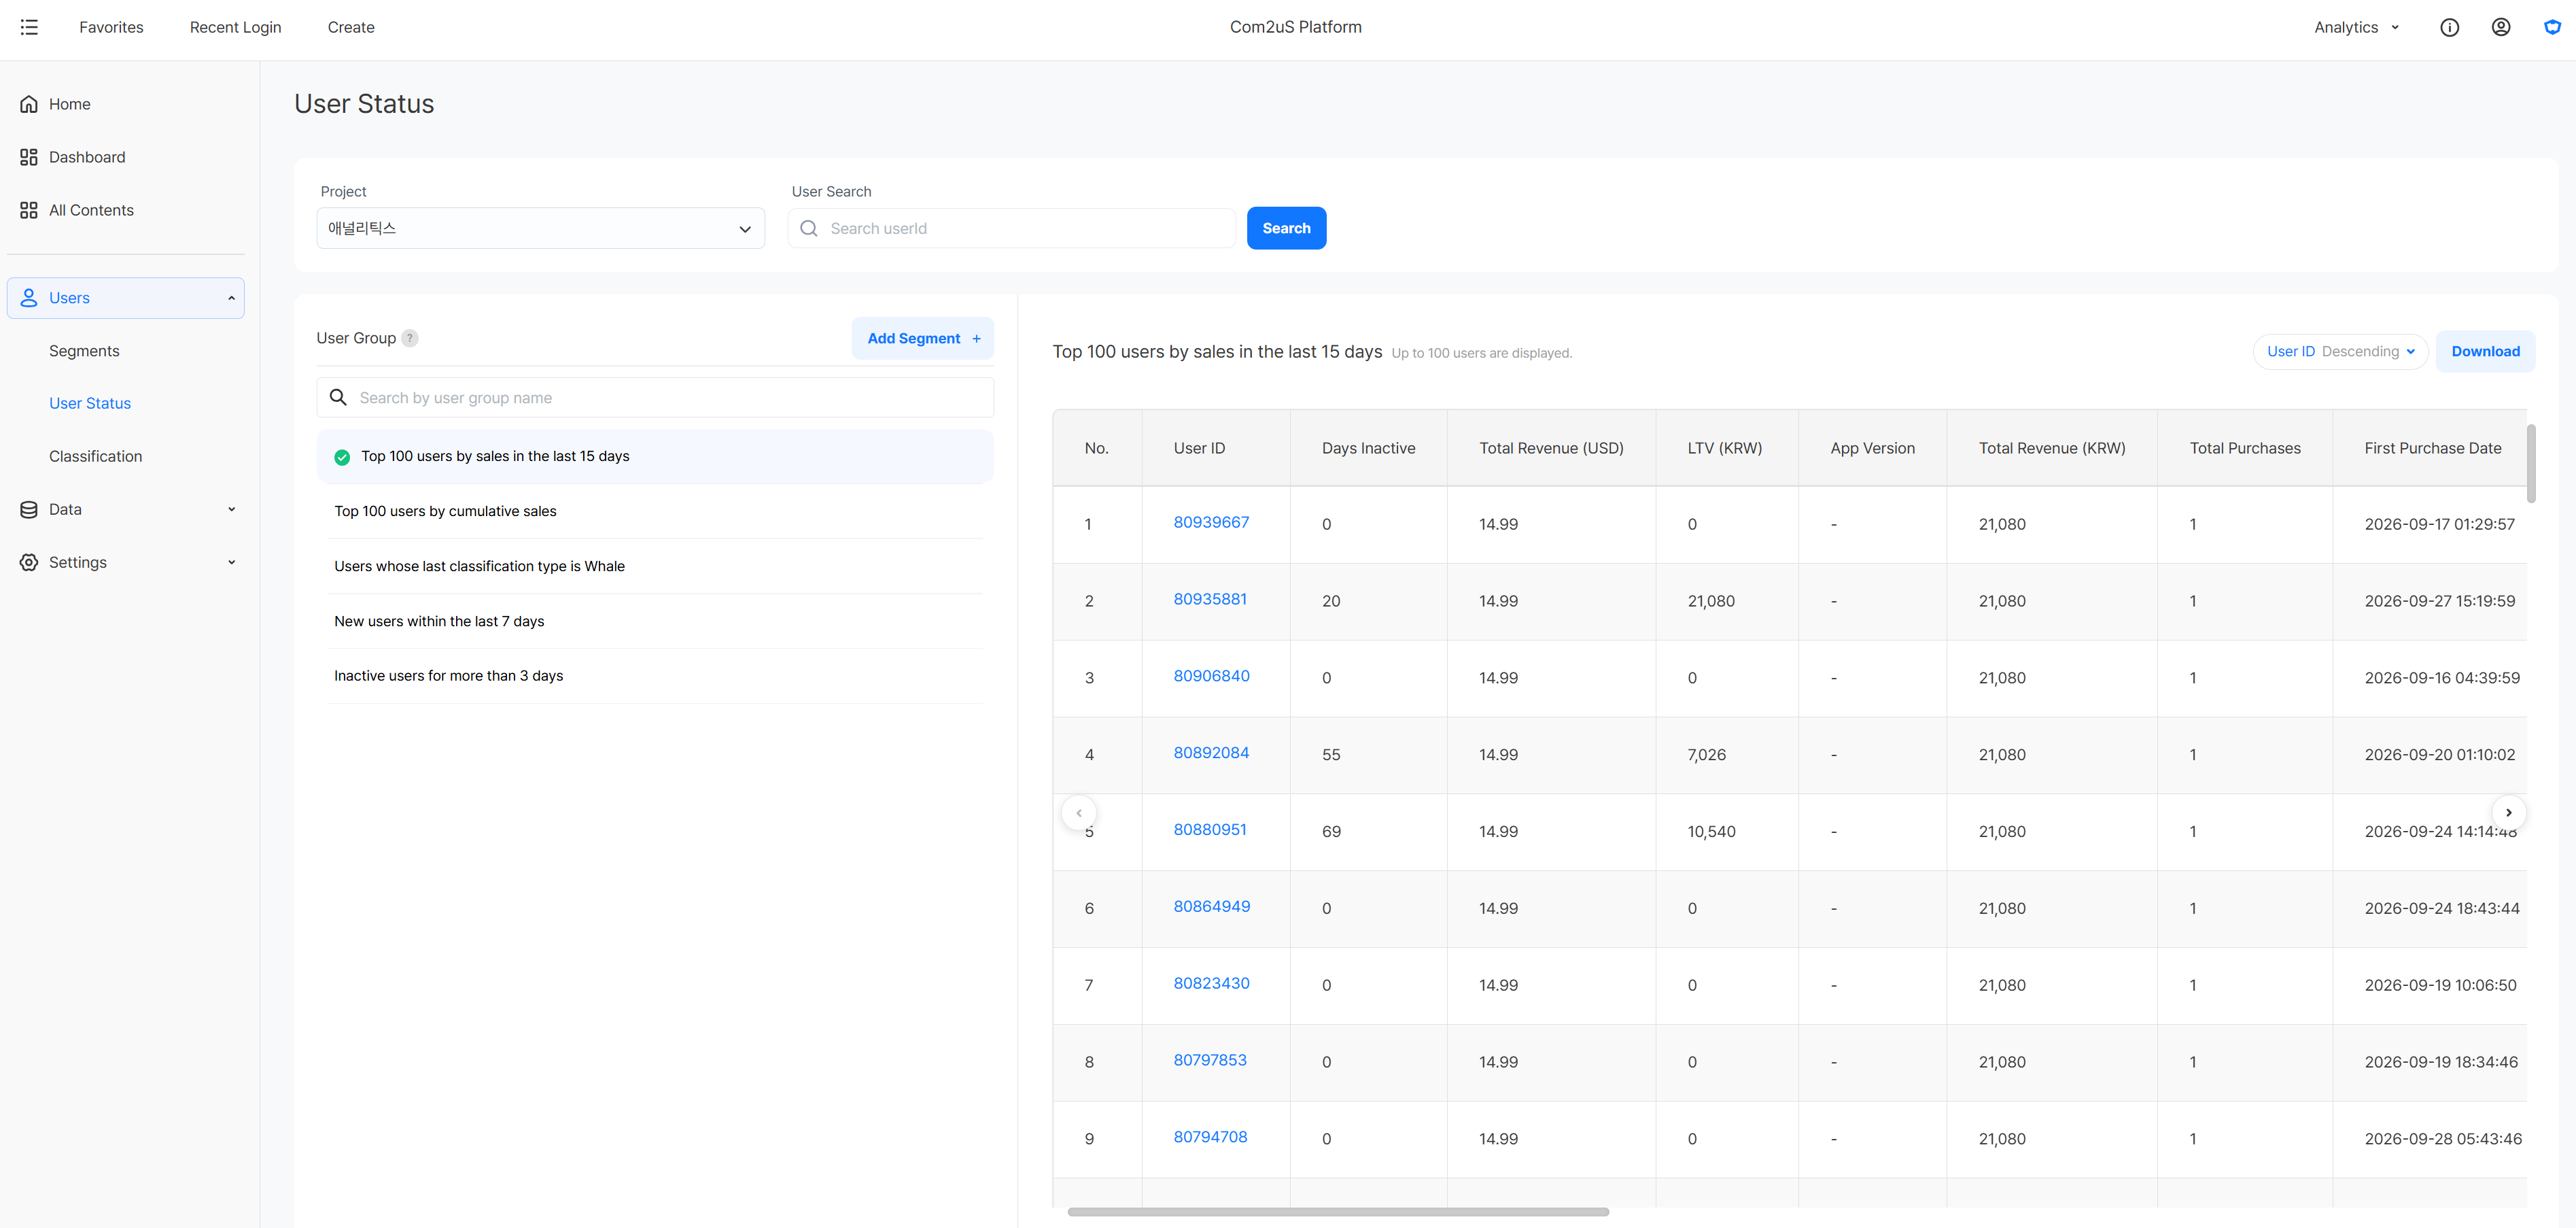The image size is (2576, 1228).
Task: Click the Settings gear icon
Action: 29,562
